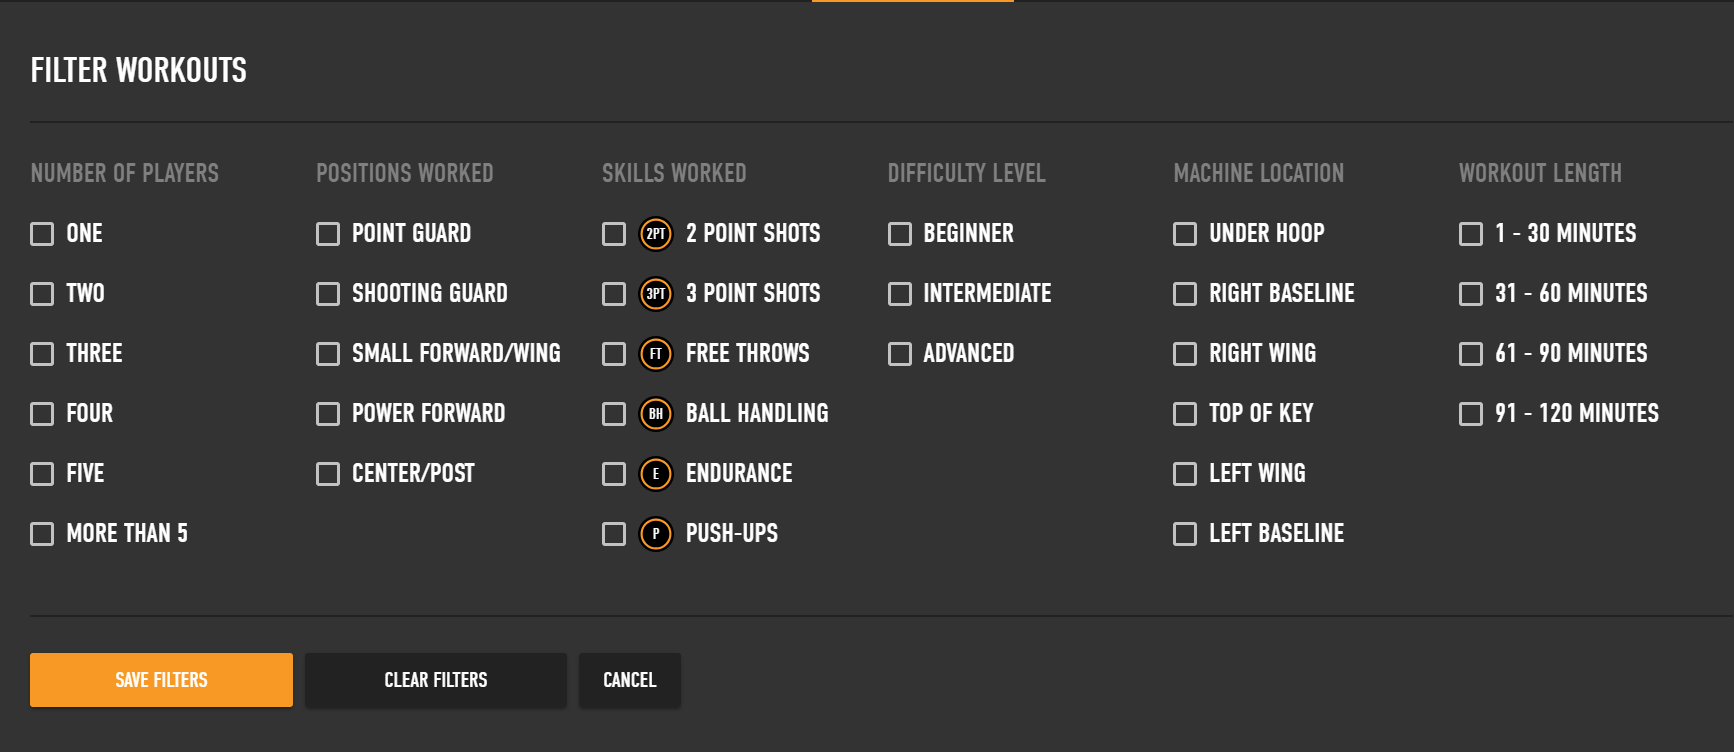Click the Clear Filters button
Image resolution: width=1734 pixels, height=752 pixels.
tap(436, 680)
